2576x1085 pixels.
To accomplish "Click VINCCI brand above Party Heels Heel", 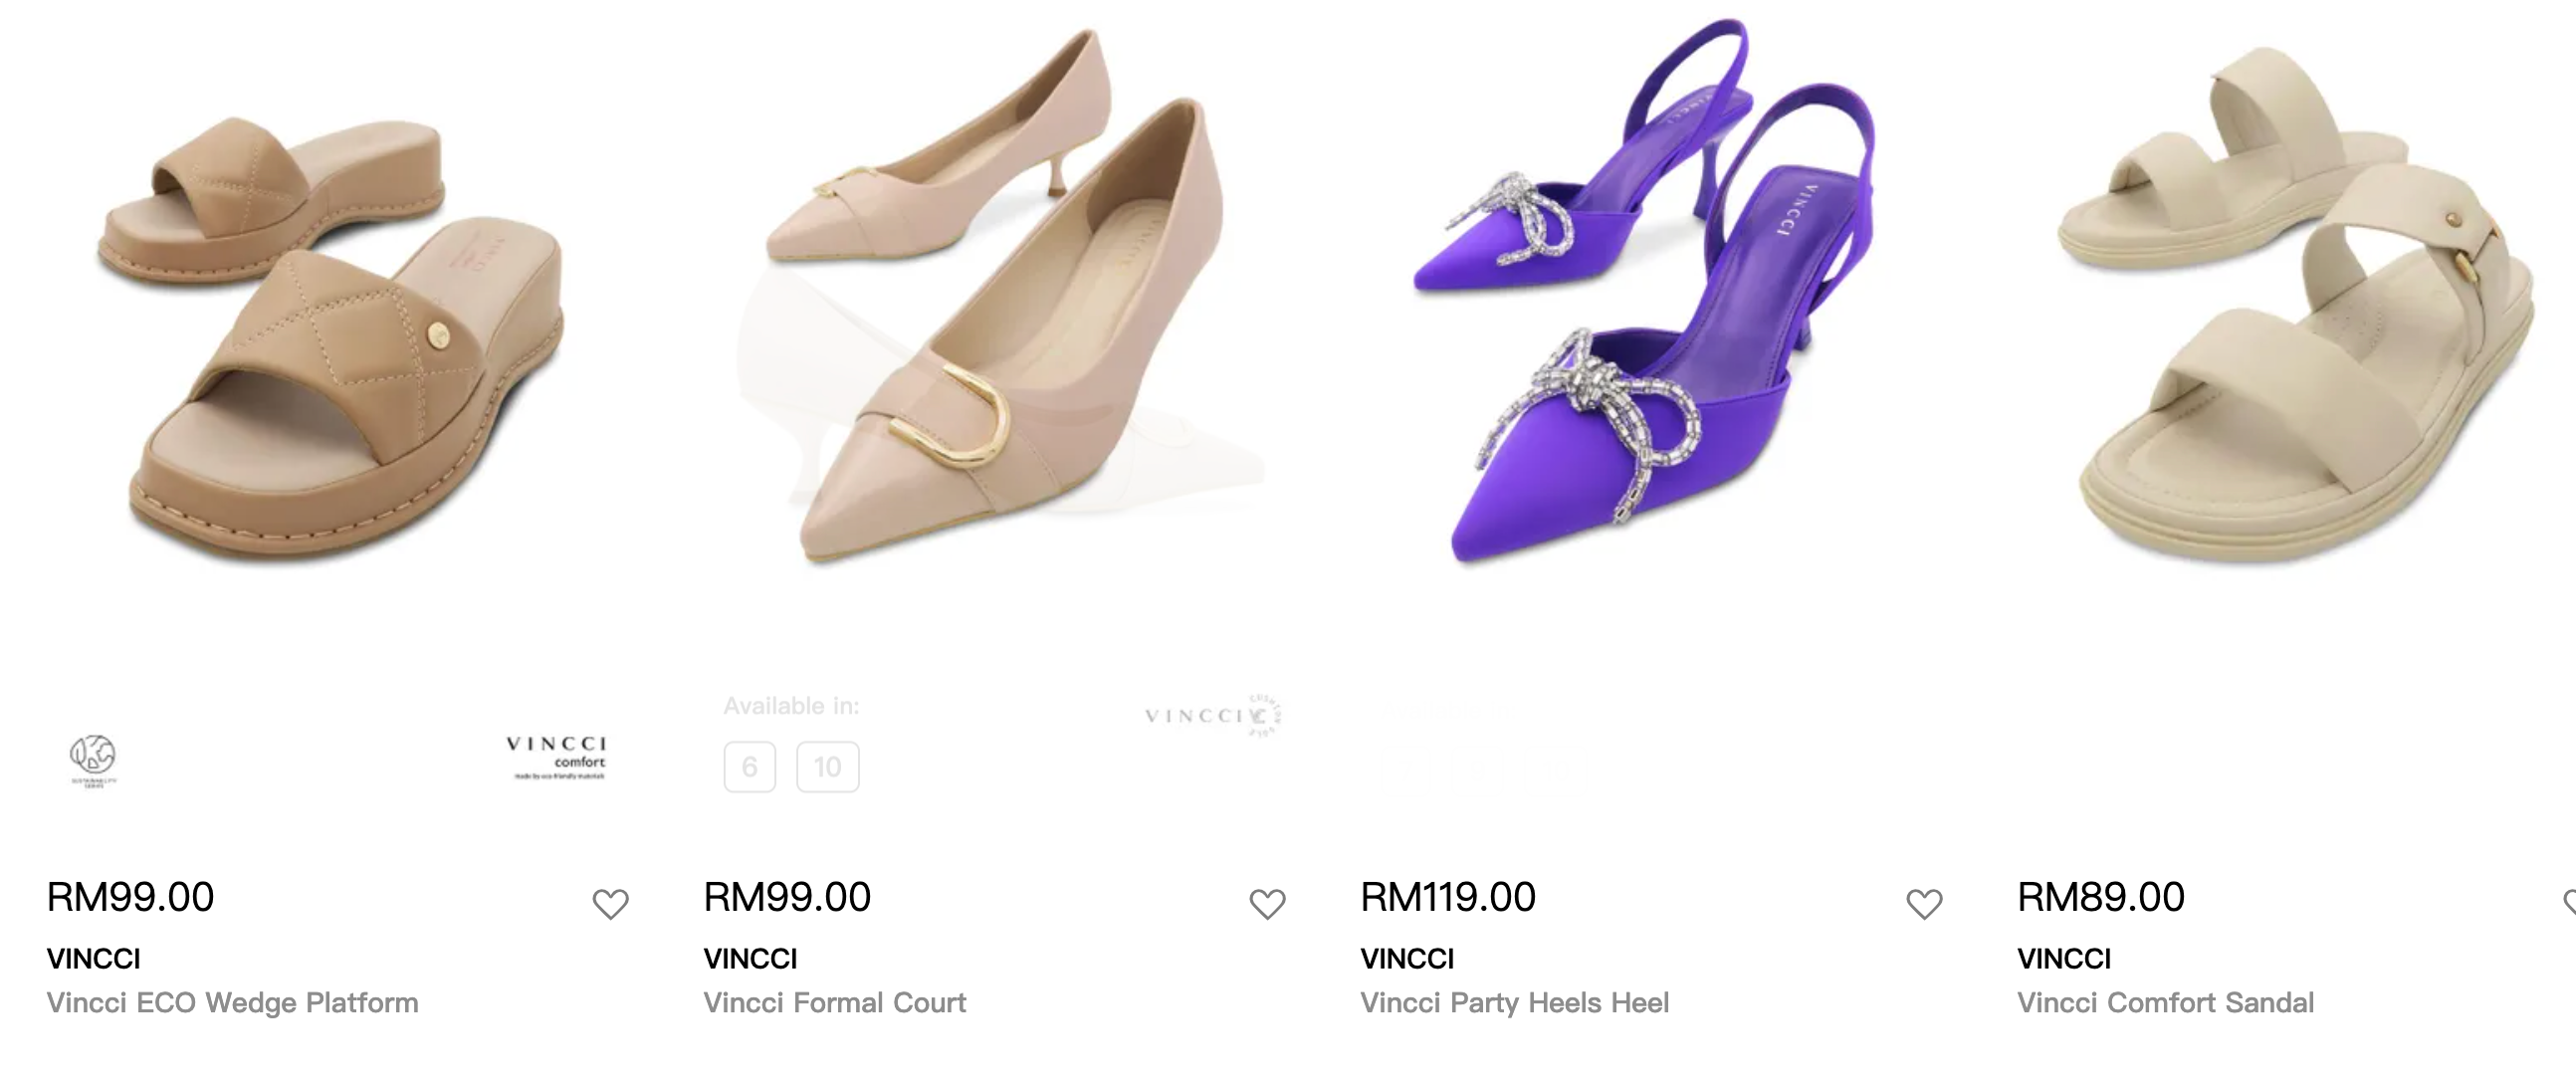I will pos(1407,959).
